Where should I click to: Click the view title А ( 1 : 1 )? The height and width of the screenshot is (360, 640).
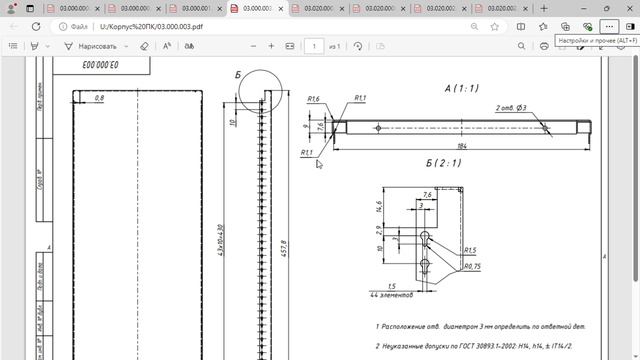click(462, 88)
